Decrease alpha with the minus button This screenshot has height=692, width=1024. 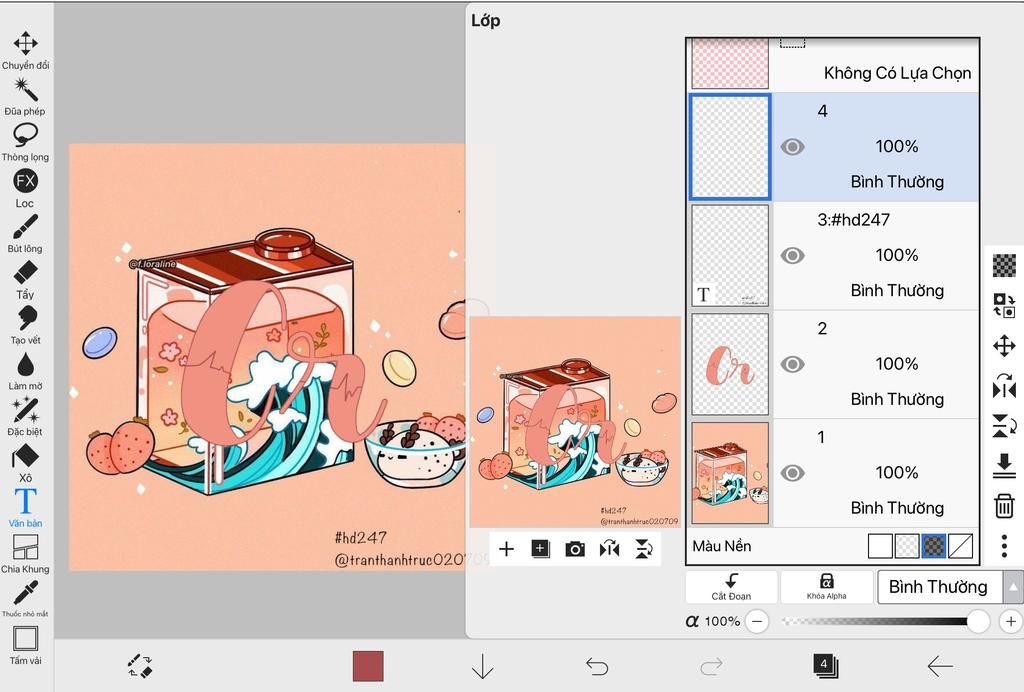(x=757, y=621)
